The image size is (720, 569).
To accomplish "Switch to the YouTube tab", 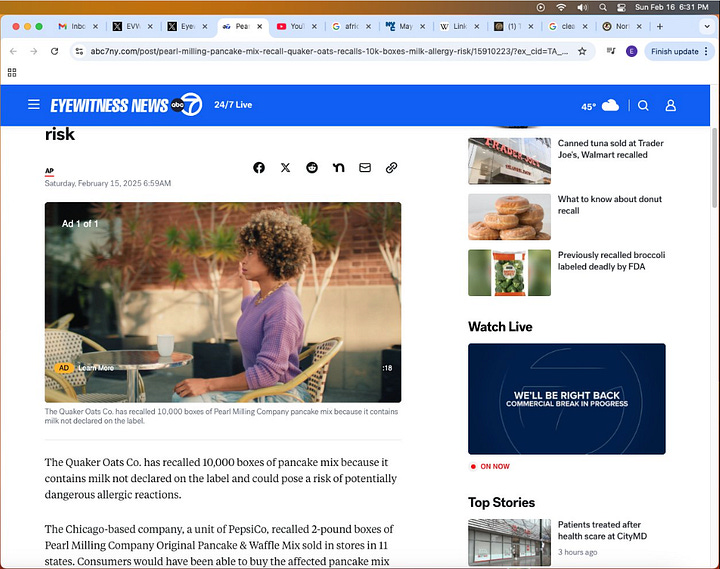I will [x=296, y=27].
